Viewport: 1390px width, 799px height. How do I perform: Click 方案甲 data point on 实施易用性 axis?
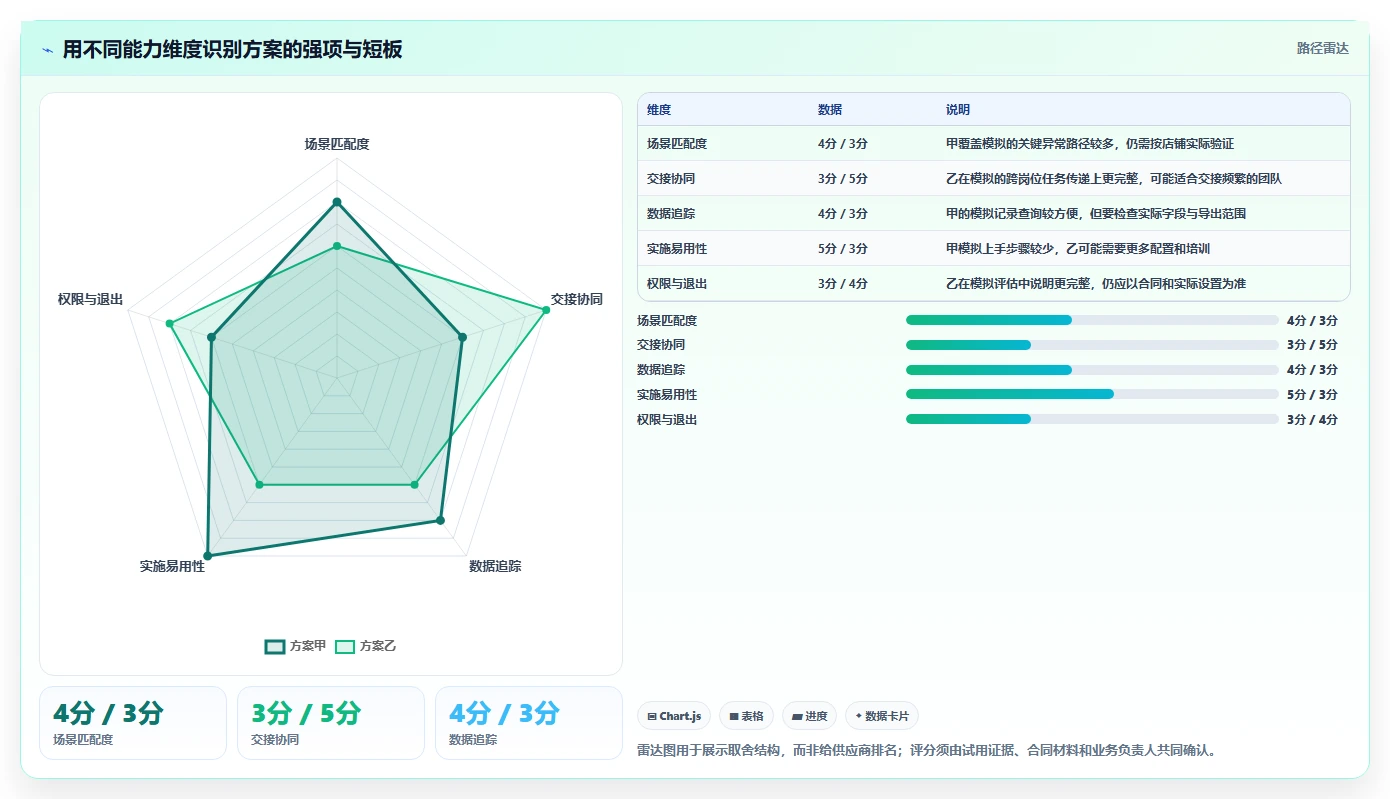[x=208, y=555]
